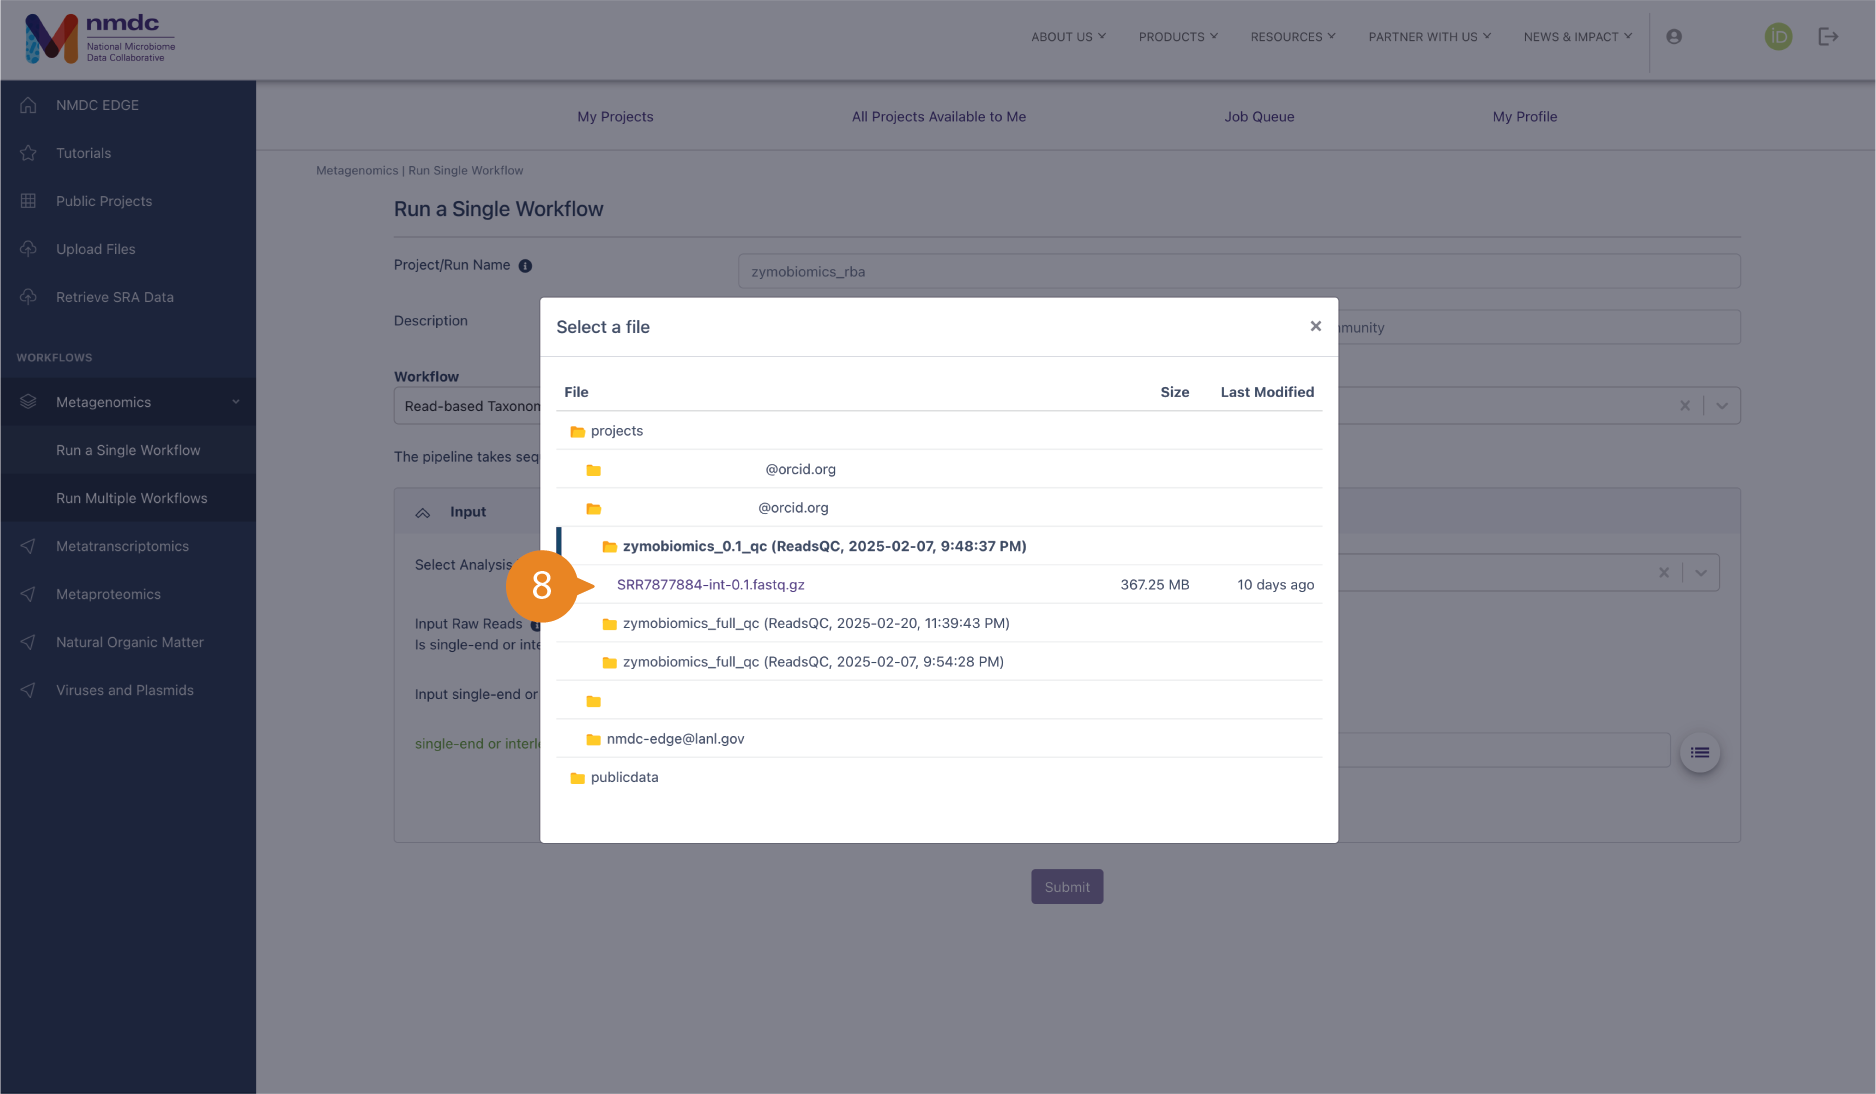Click the file list browse button

point(1700,753)
